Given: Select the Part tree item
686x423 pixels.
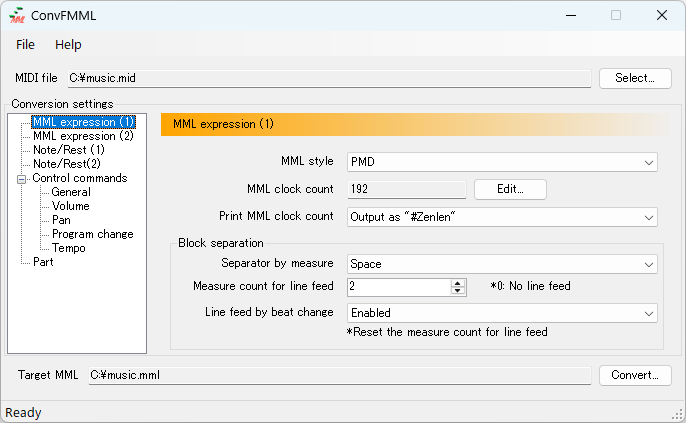Looking at the screenshot, I should click(43, 262).
